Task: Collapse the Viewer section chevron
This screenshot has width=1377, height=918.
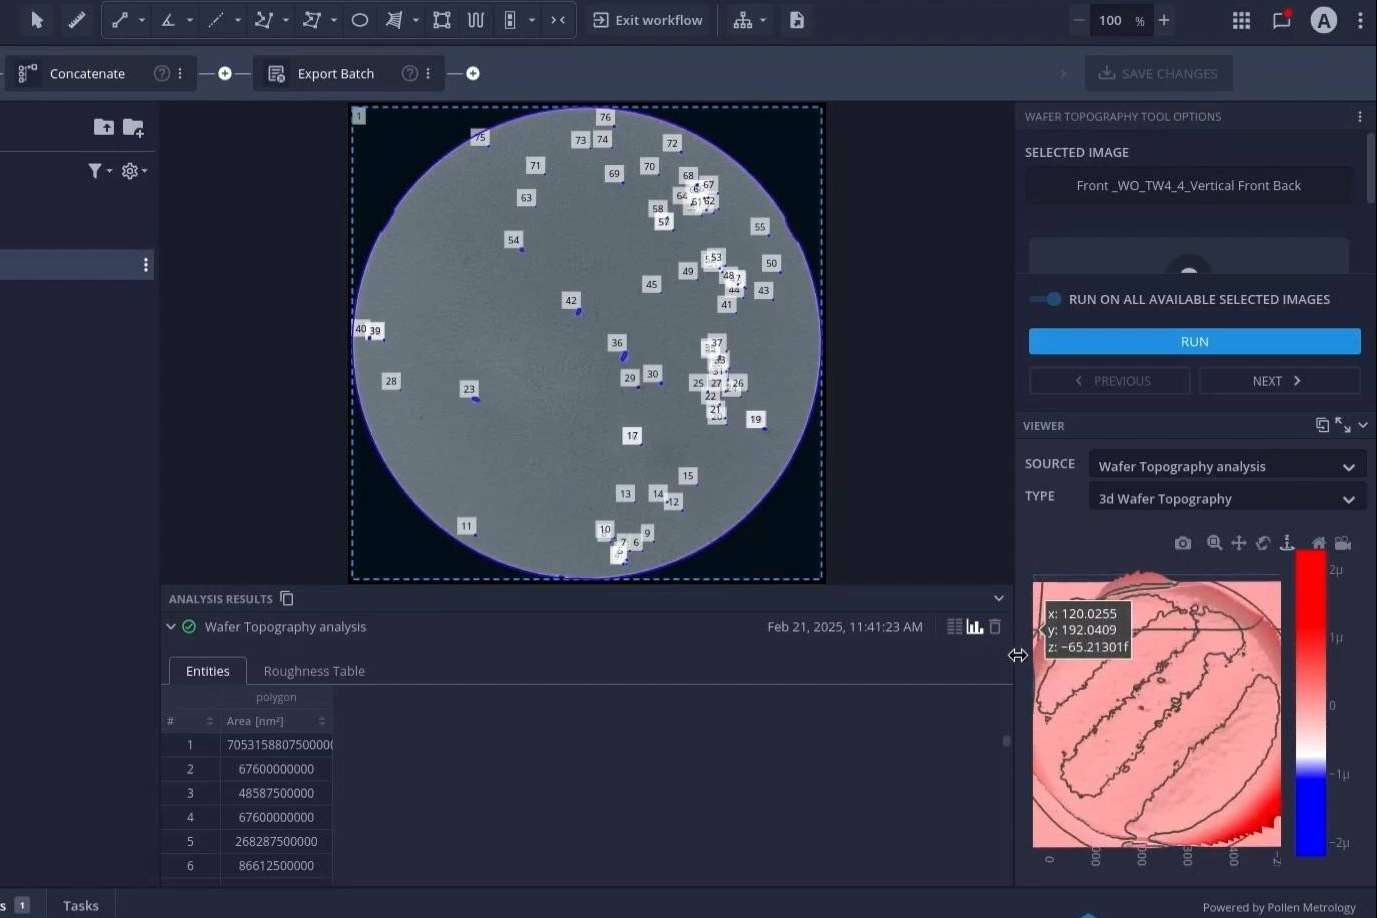Action: click(x=1363, y=425)
